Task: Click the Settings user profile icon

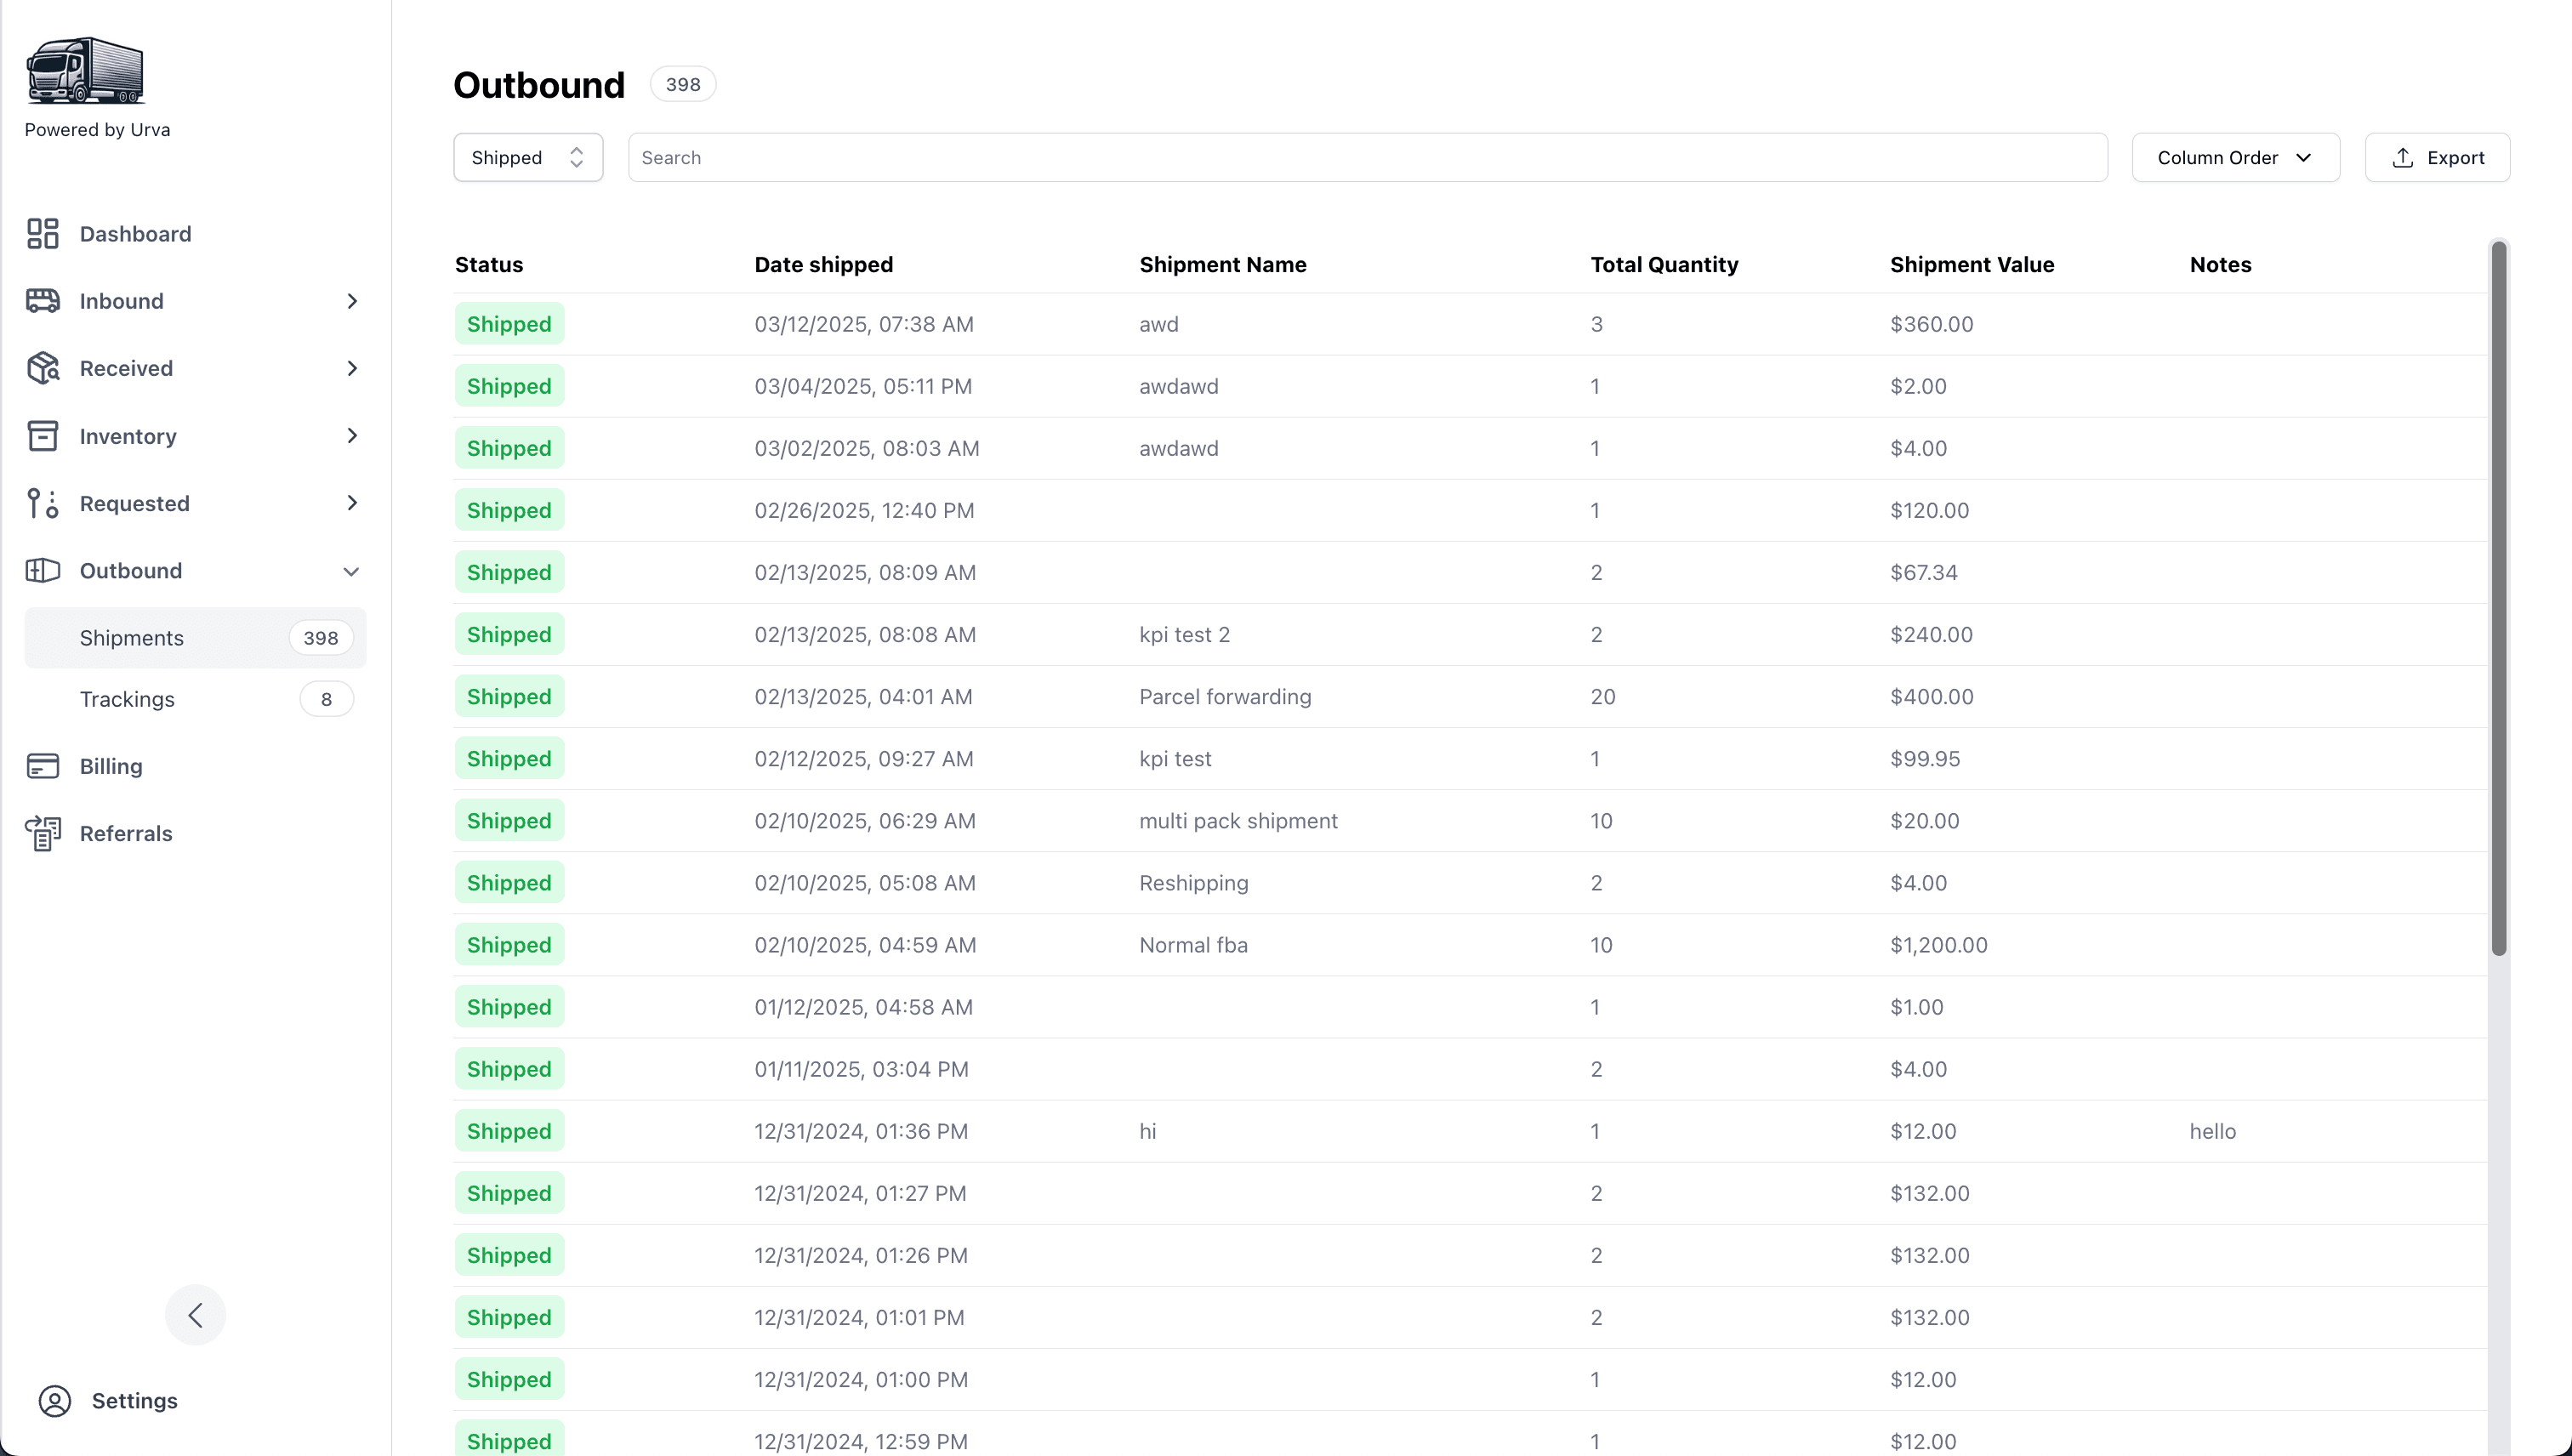Action: [55, 1401]
